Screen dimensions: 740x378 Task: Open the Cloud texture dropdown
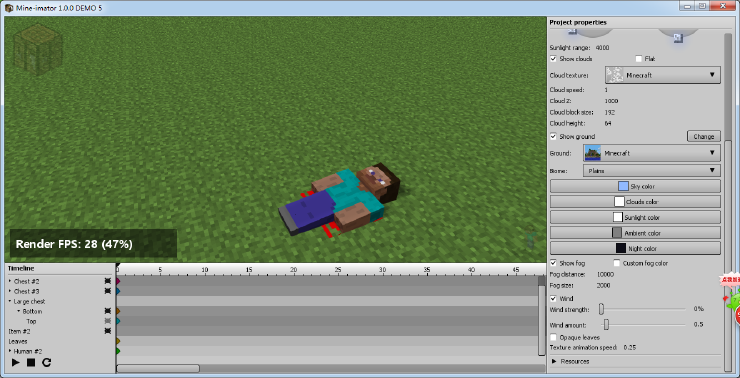(x=663, y=75)
